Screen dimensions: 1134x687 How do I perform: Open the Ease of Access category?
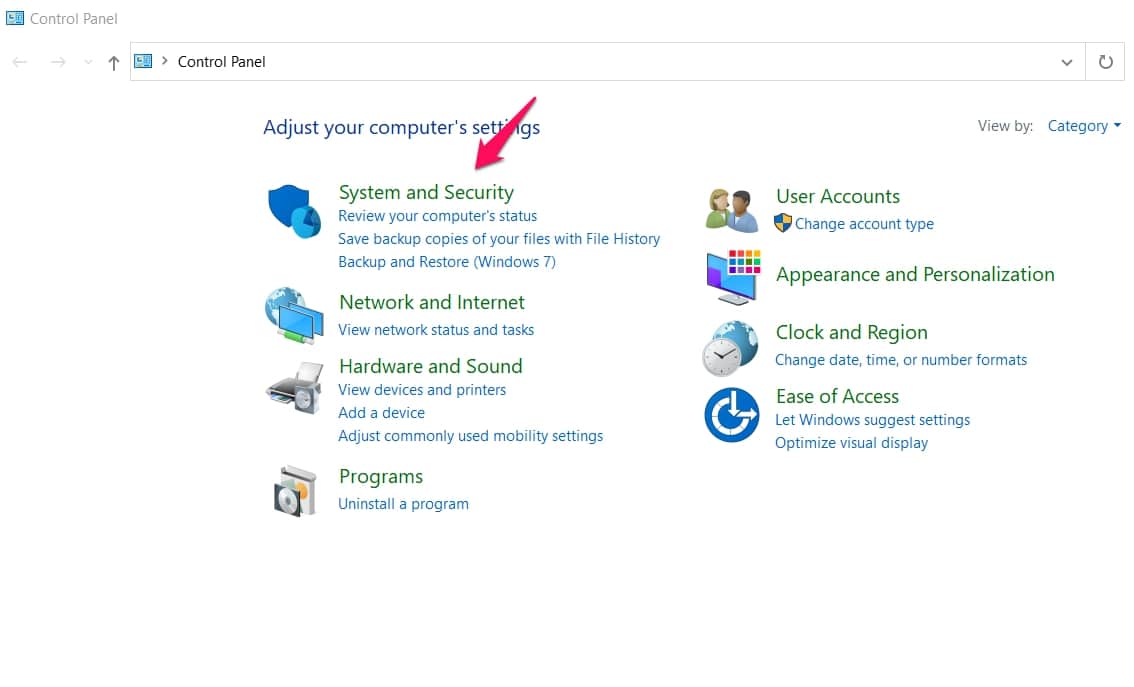[x=837, y=396]
